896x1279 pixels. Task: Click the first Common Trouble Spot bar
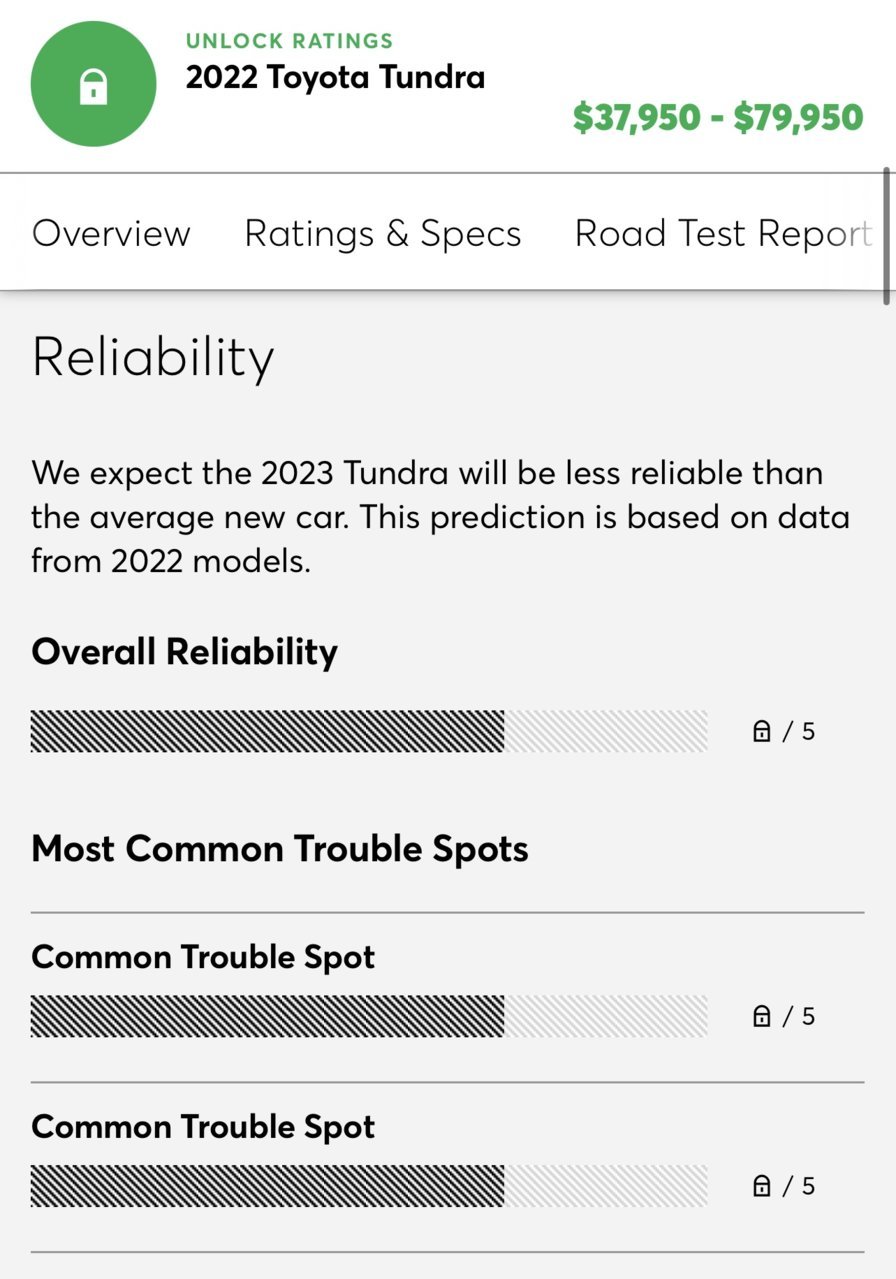coord(369,1016)
